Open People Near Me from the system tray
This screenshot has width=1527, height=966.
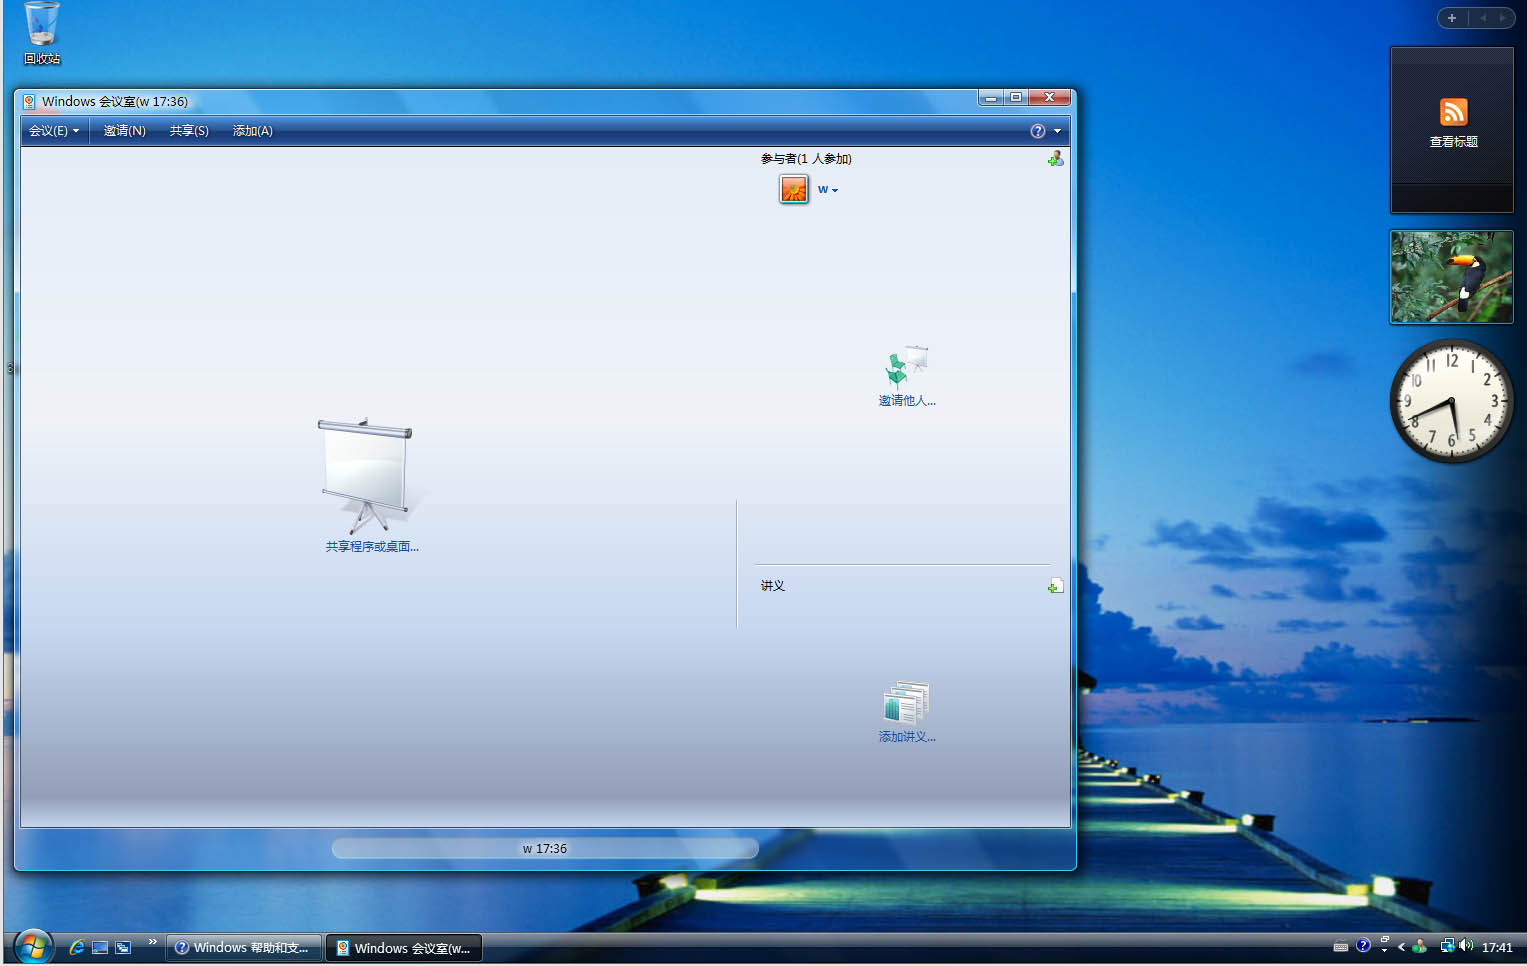pos(1420,946)
